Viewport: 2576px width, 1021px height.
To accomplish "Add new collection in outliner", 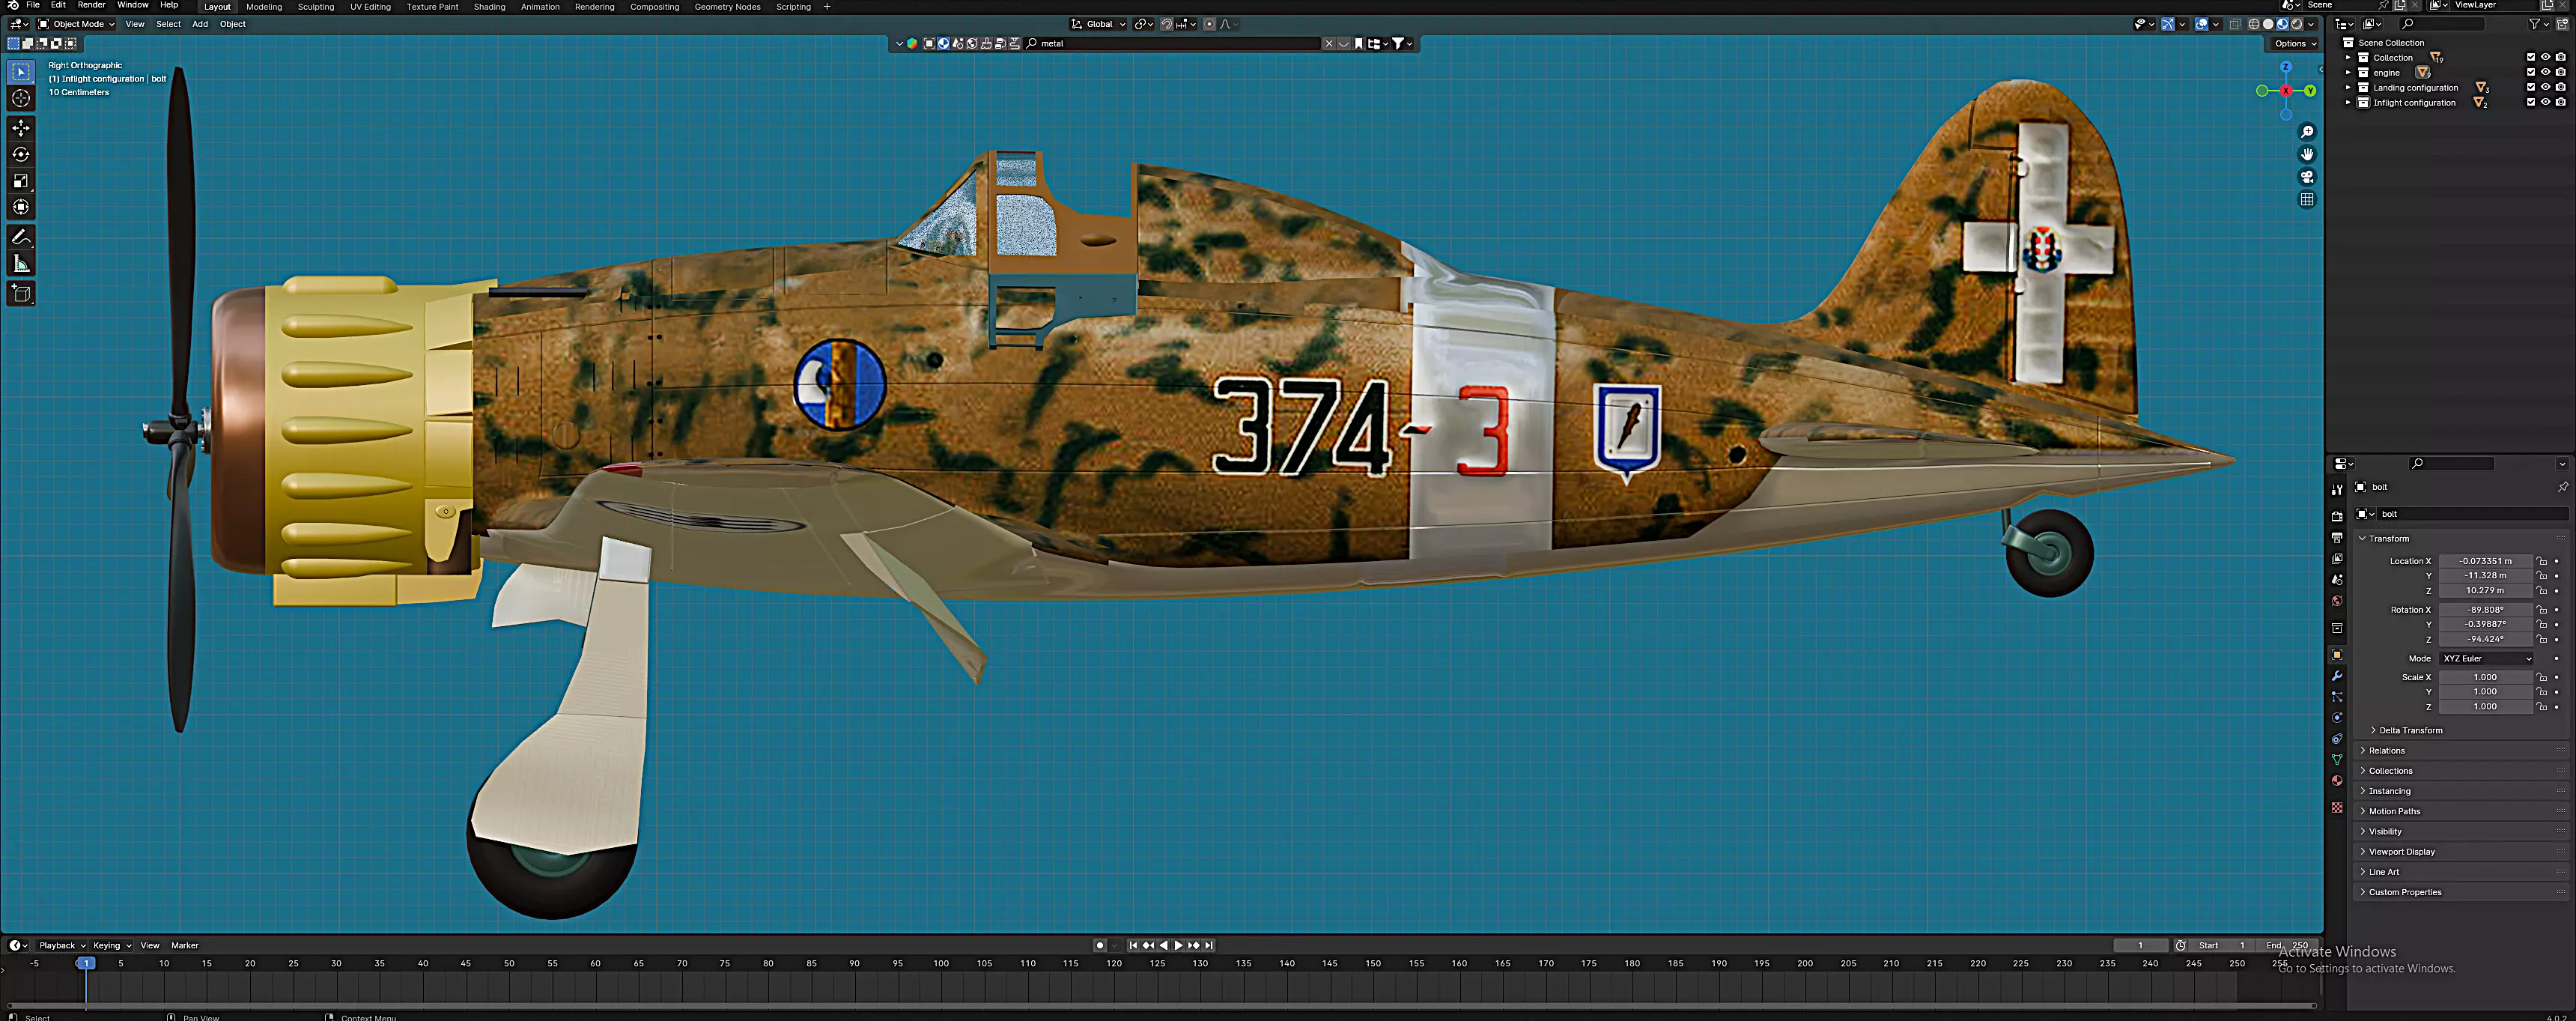I will [x=2561, y=24].
